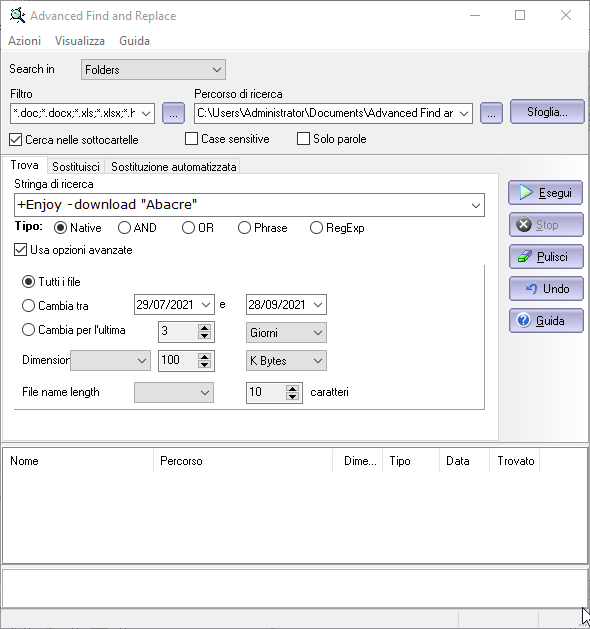Click the Sfoglia... browse button
Screen dimensions: 590x629
(x=547, y=112)
